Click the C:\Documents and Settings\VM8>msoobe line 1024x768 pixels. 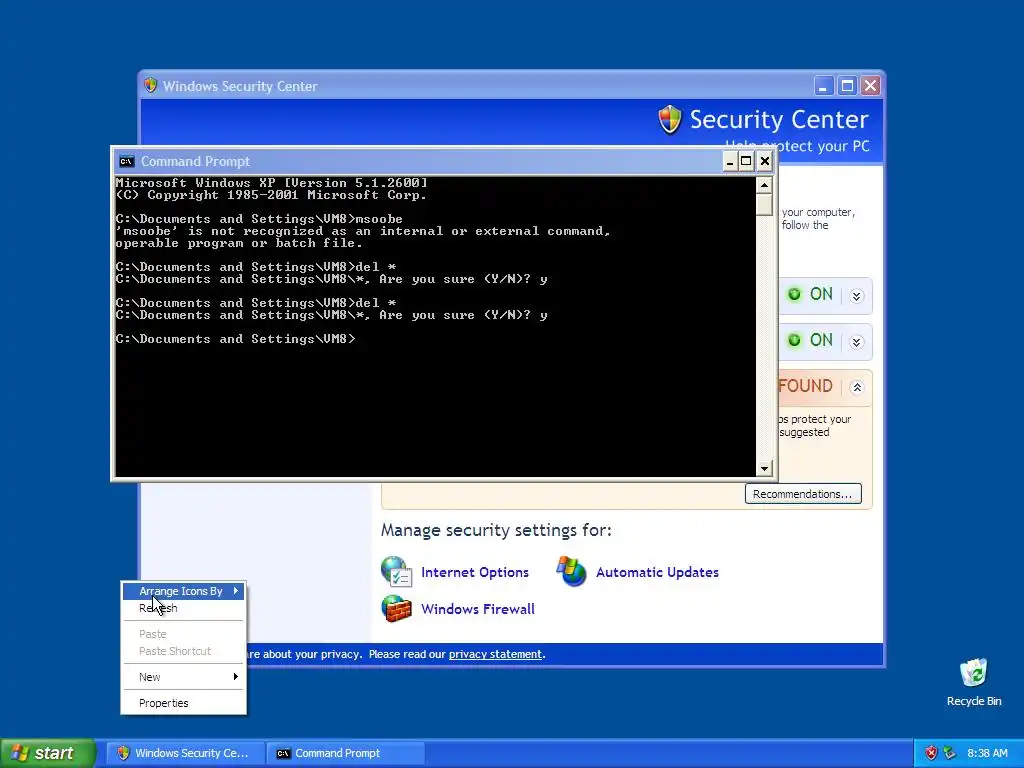(x=259, y=219)
